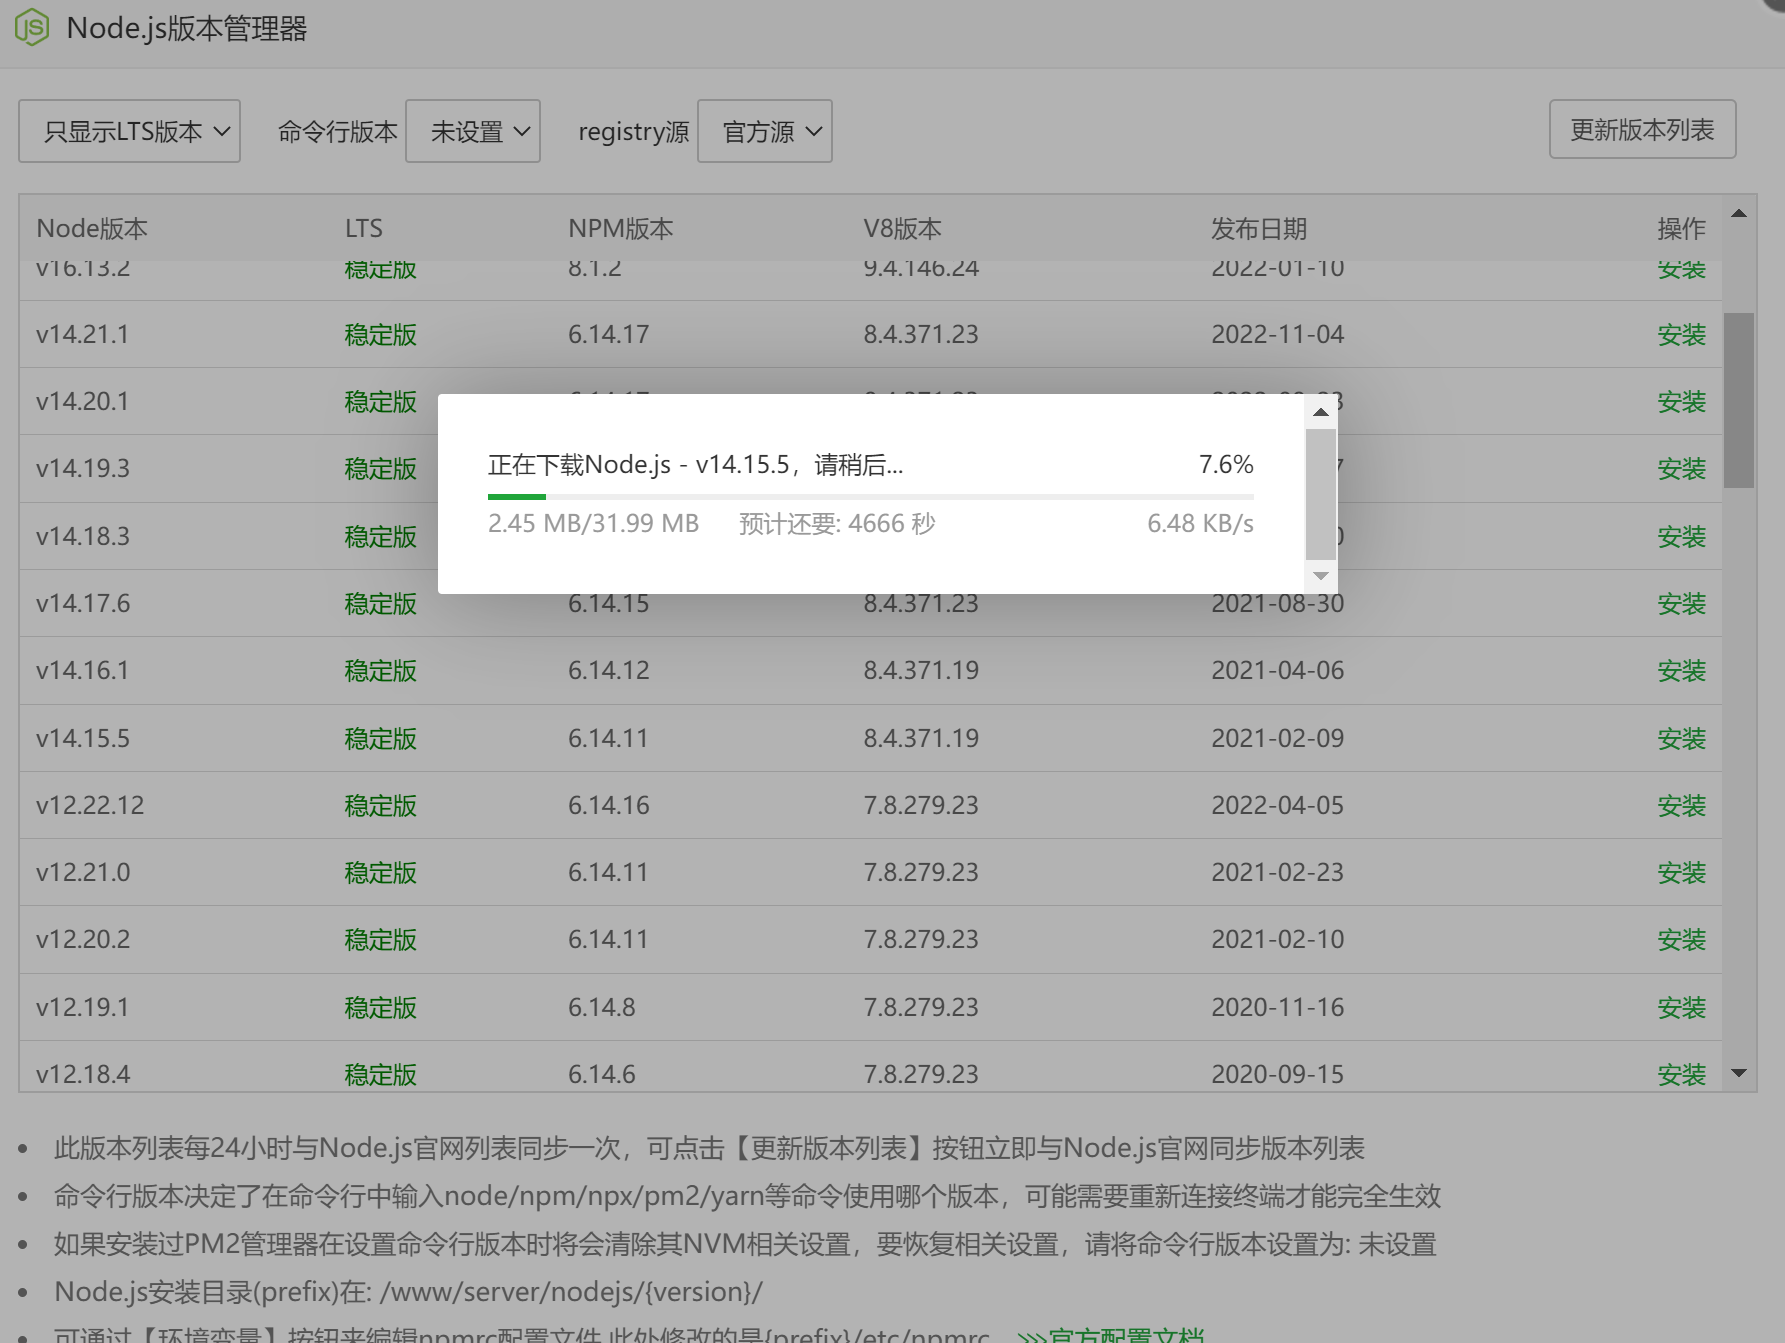Click NPM version 6.14.12 cell

(609, 670)
